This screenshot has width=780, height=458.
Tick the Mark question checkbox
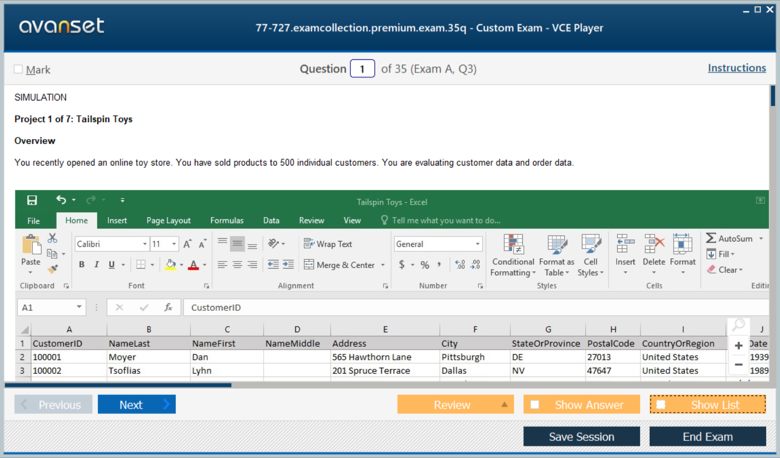coord(18,69)
